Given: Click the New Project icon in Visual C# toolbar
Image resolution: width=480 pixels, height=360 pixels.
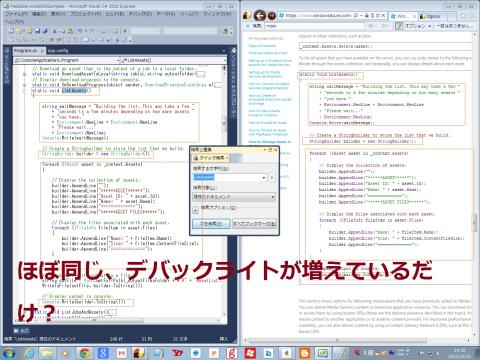Looking at the screenshot, I should click(x=11, y=31).
